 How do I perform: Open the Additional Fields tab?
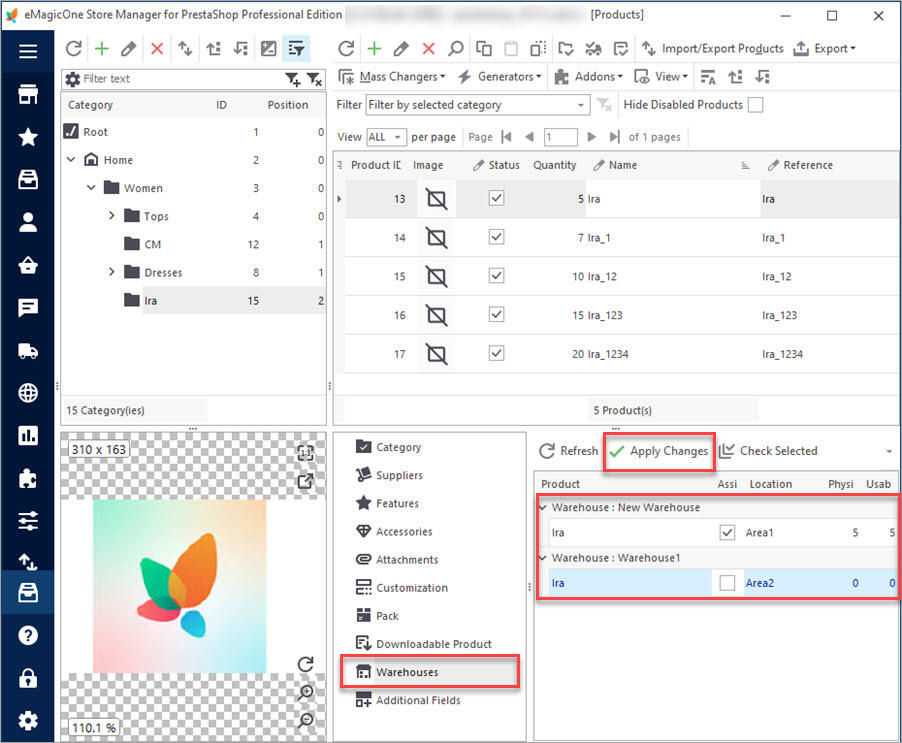point(408,700)
